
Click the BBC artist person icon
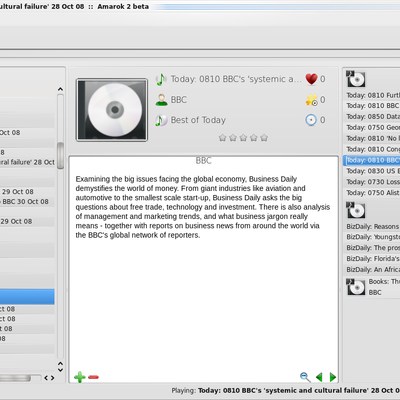(162, 100)
